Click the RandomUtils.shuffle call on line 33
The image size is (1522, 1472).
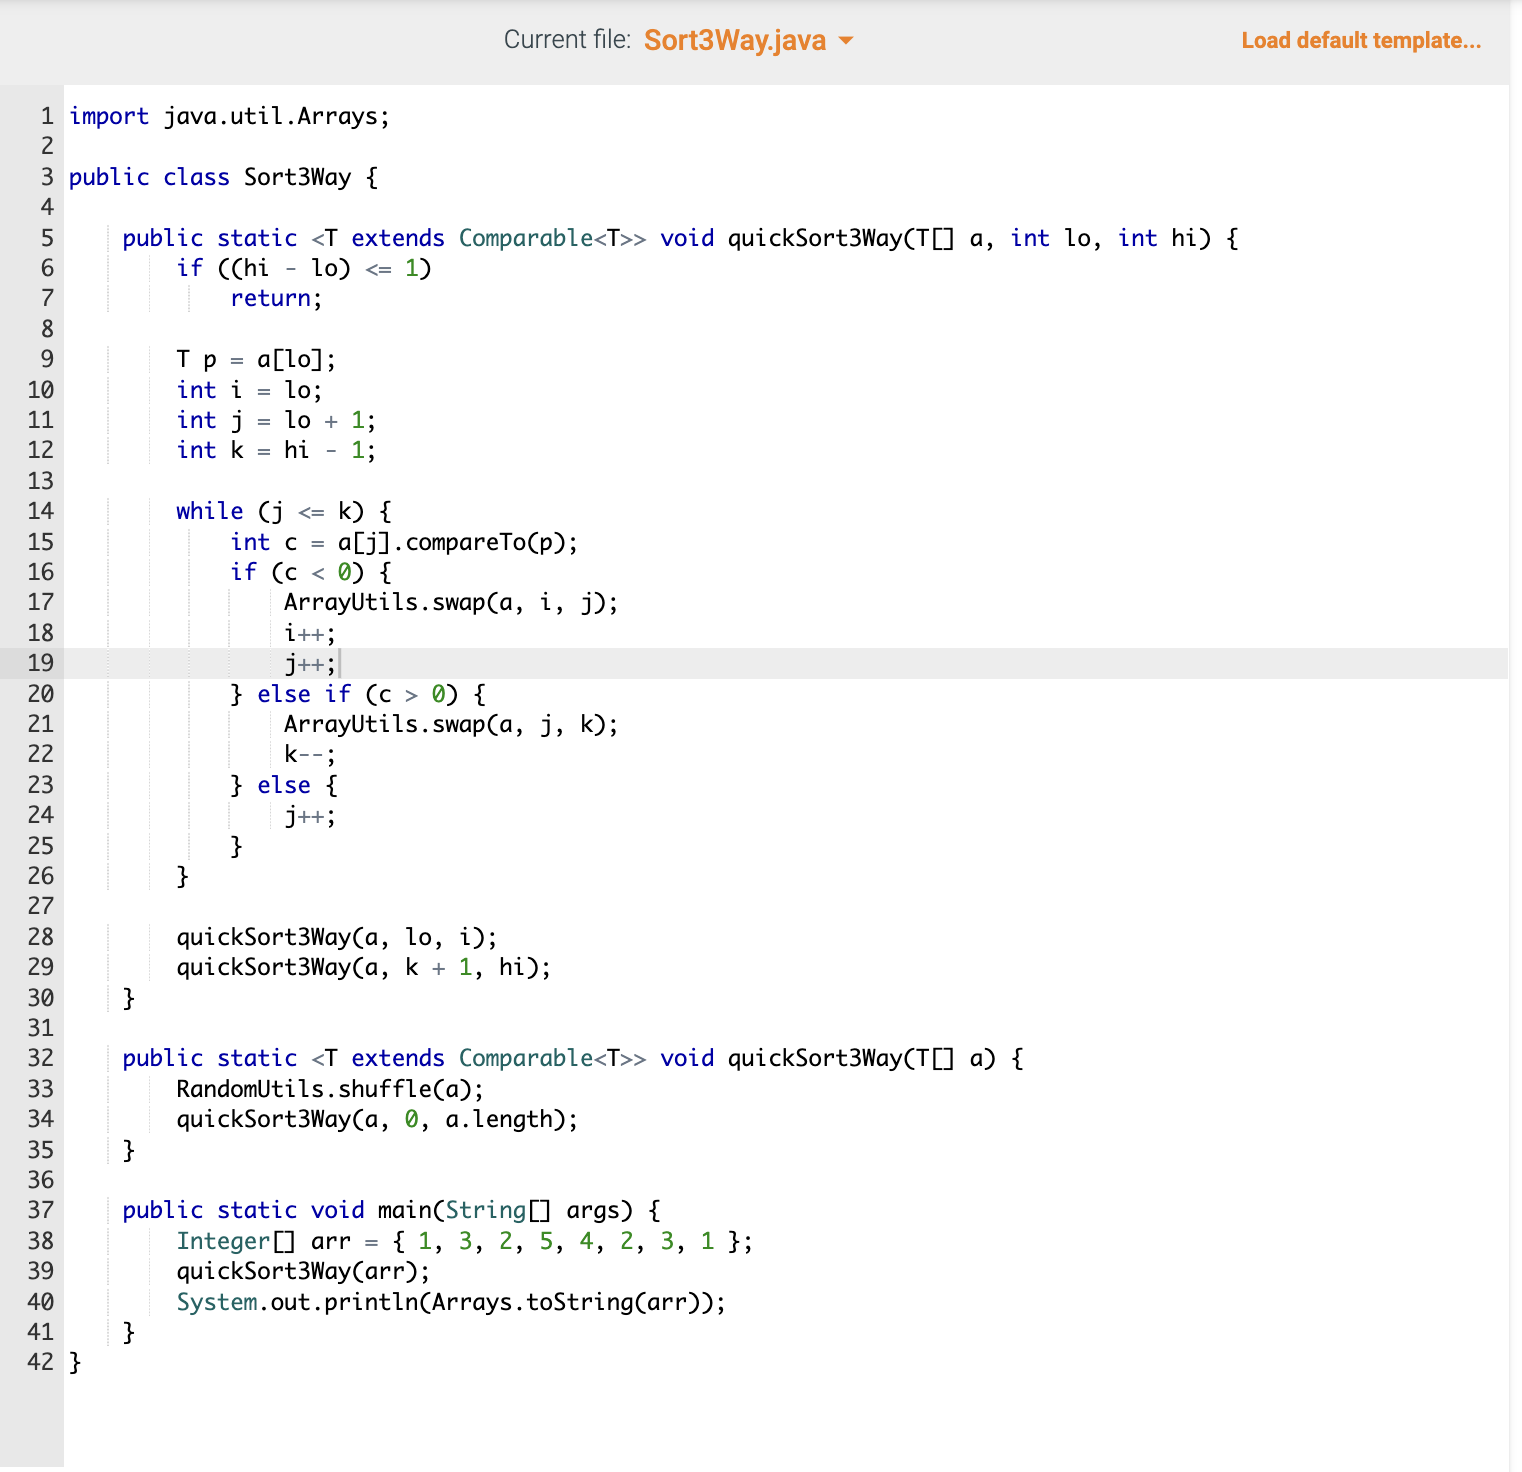click(x=305, y=1089)
